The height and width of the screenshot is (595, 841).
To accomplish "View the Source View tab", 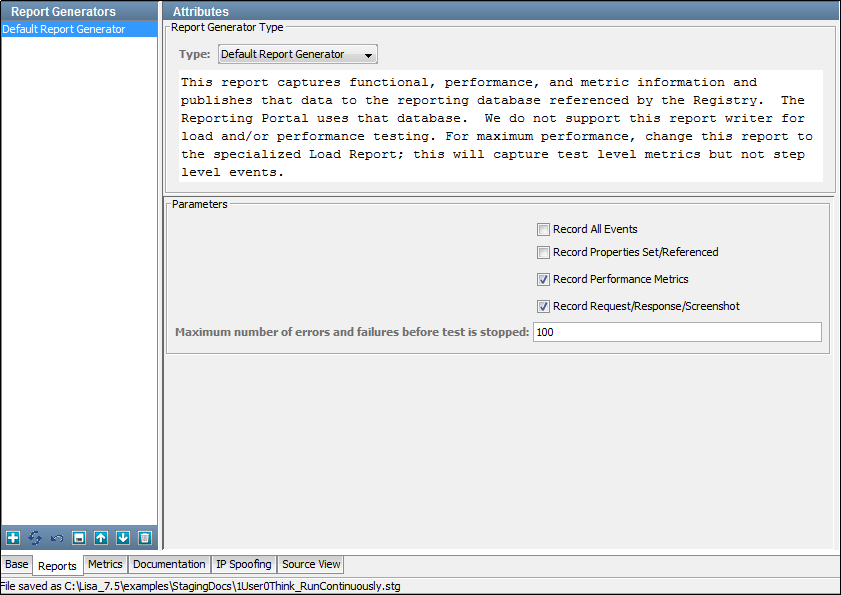I will [x=310, y=564].
